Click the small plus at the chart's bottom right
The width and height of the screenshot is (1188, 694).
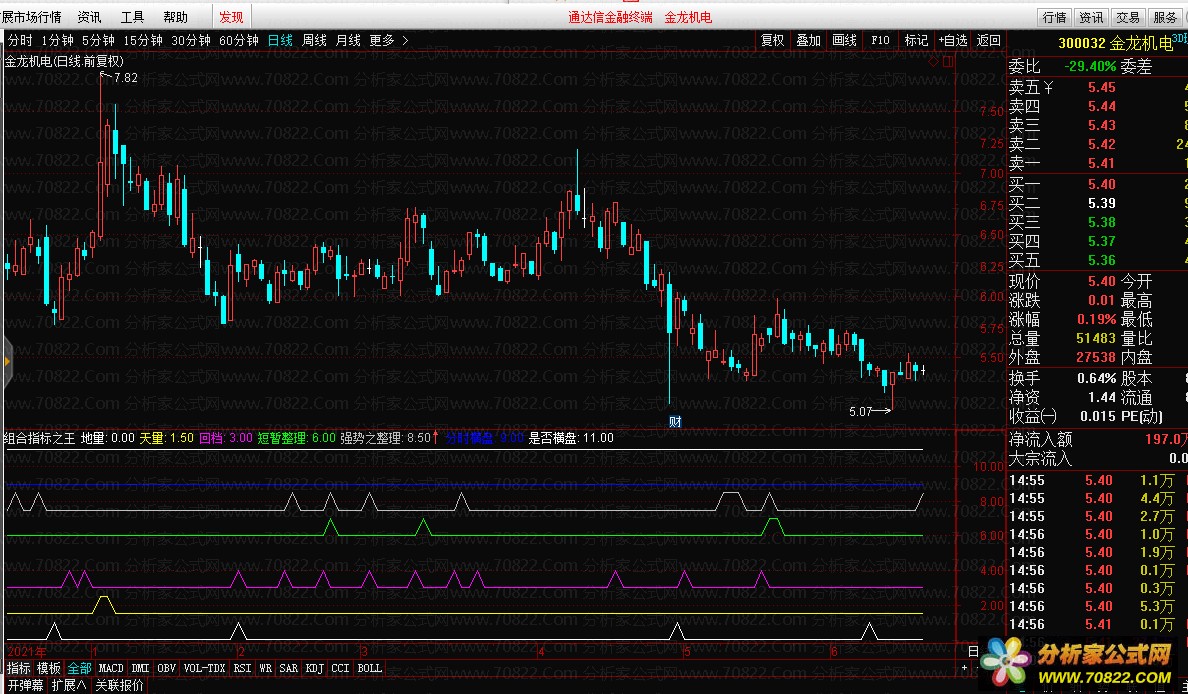tap(964, 668)
